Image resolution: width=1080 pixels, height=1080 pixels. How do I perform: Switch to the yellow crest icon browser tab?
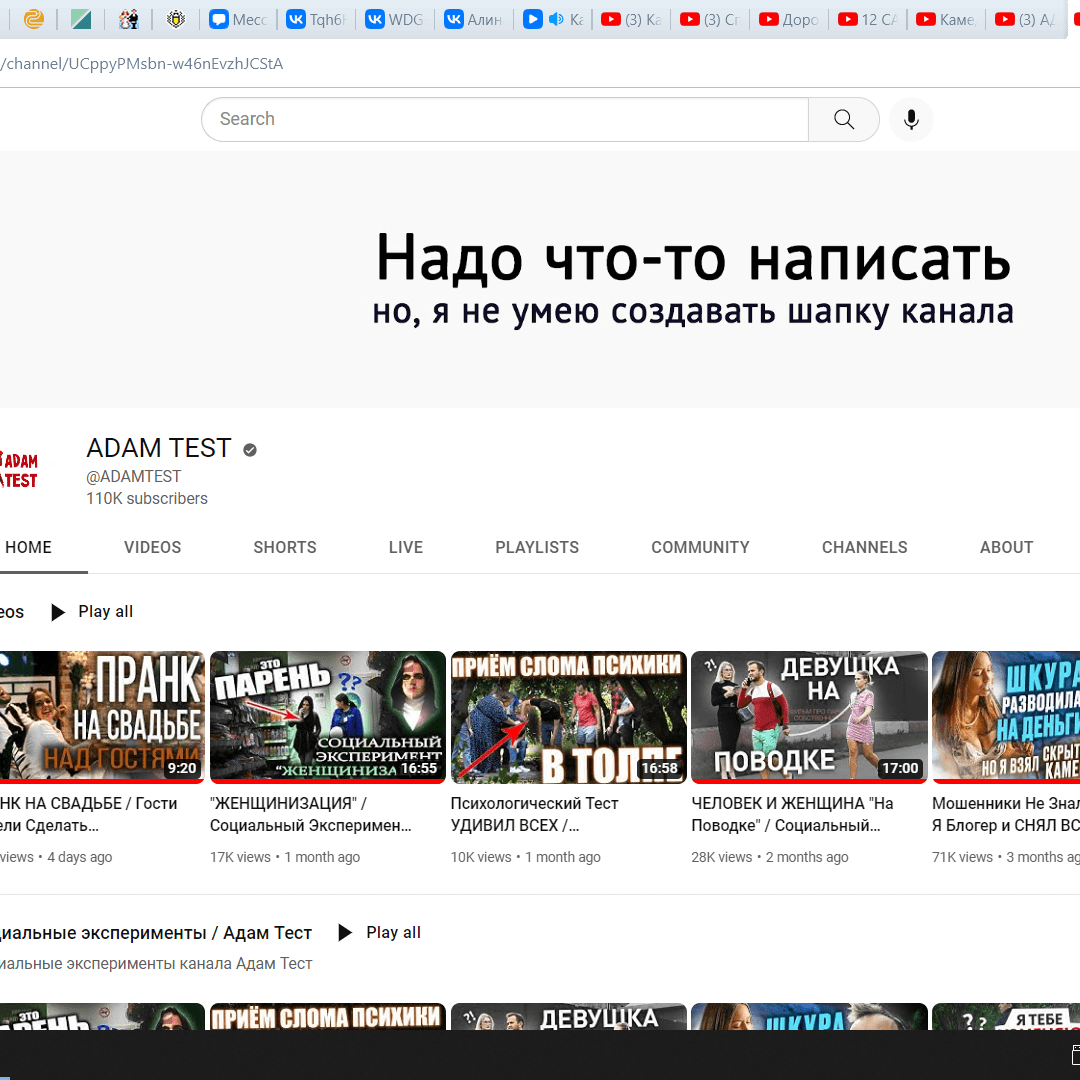tap(176, 19)
